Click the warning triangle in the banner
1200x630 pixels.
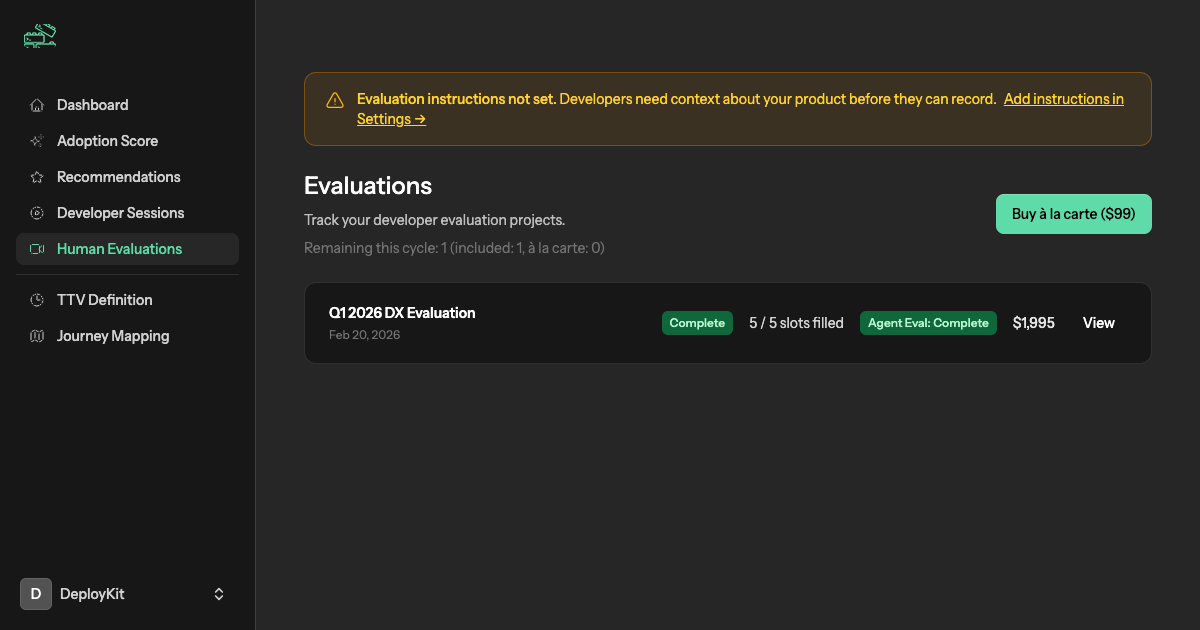(335, 99)
